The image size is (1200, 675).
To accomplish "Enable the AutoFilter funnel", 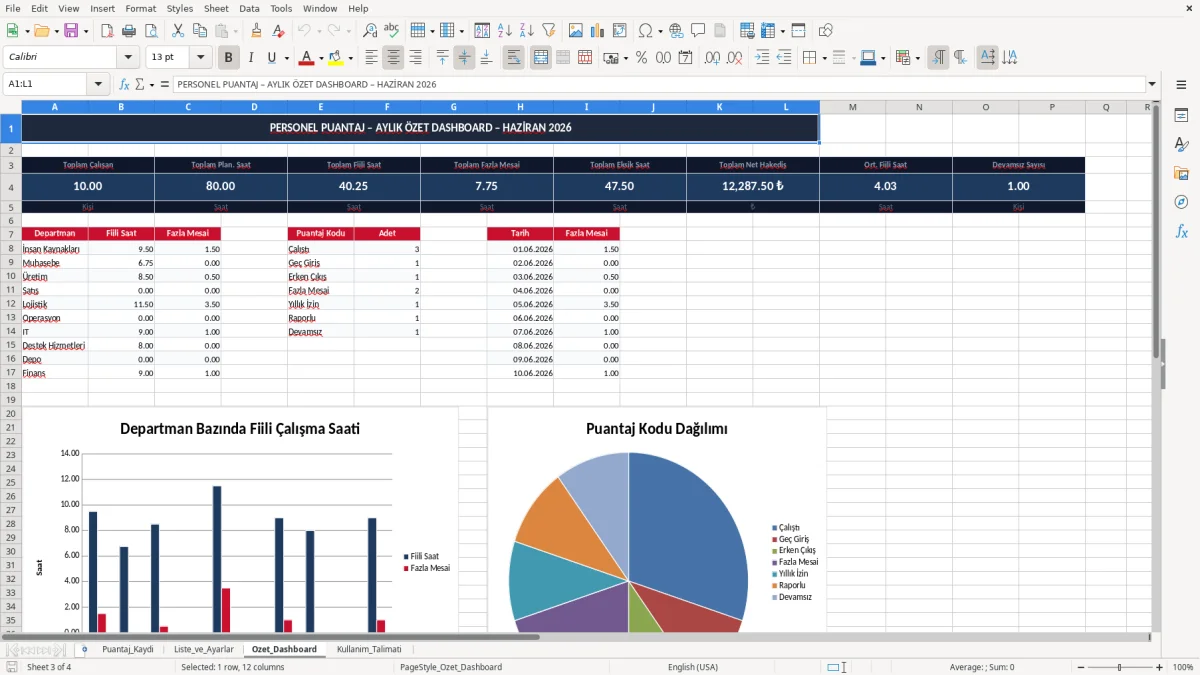I will [548, 31].
